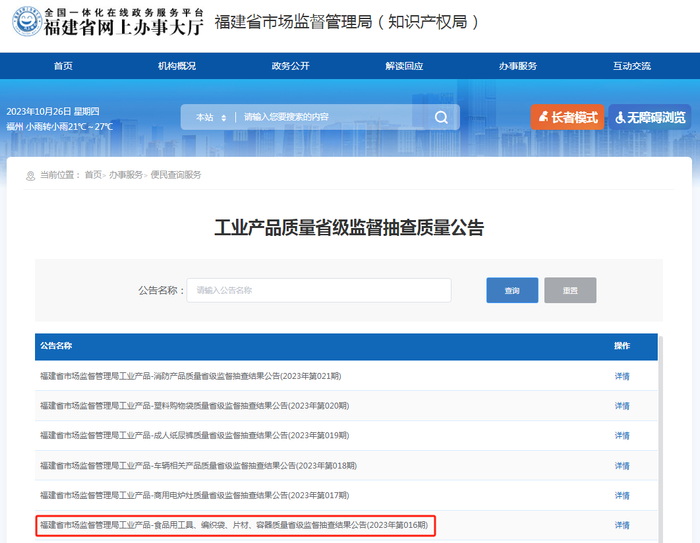Image resolution: width=700 pixels, height=543 pixels.
Task: Click the blue 查询 button
Action: click(x=512, y=290)
